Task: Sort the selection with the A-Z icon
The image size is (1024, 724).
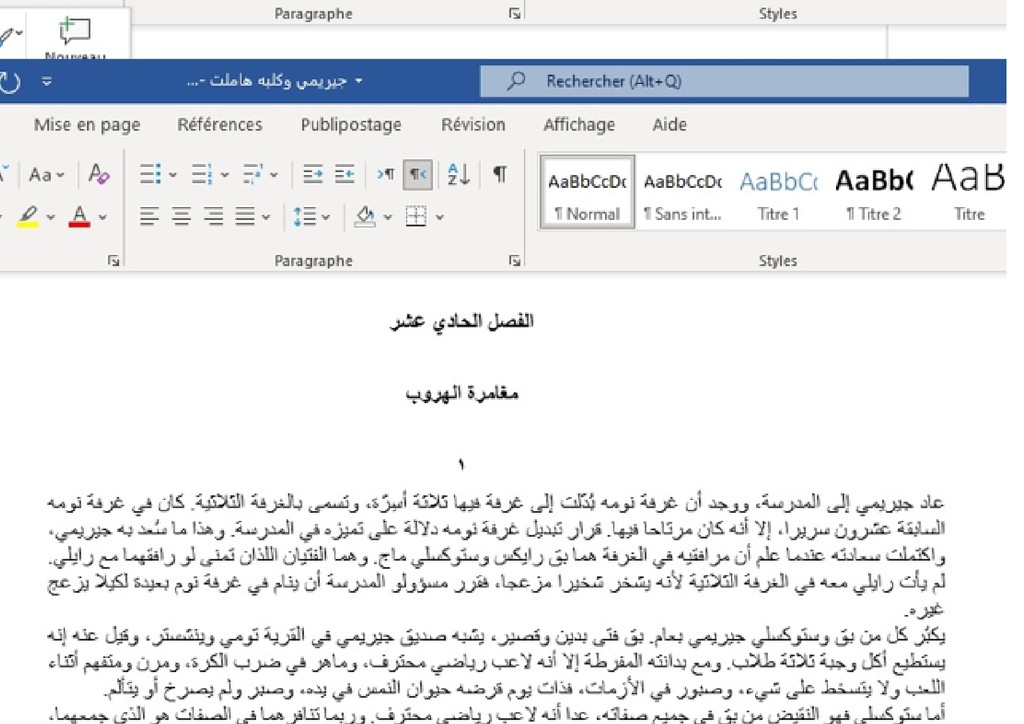Action: coord(458,175)
